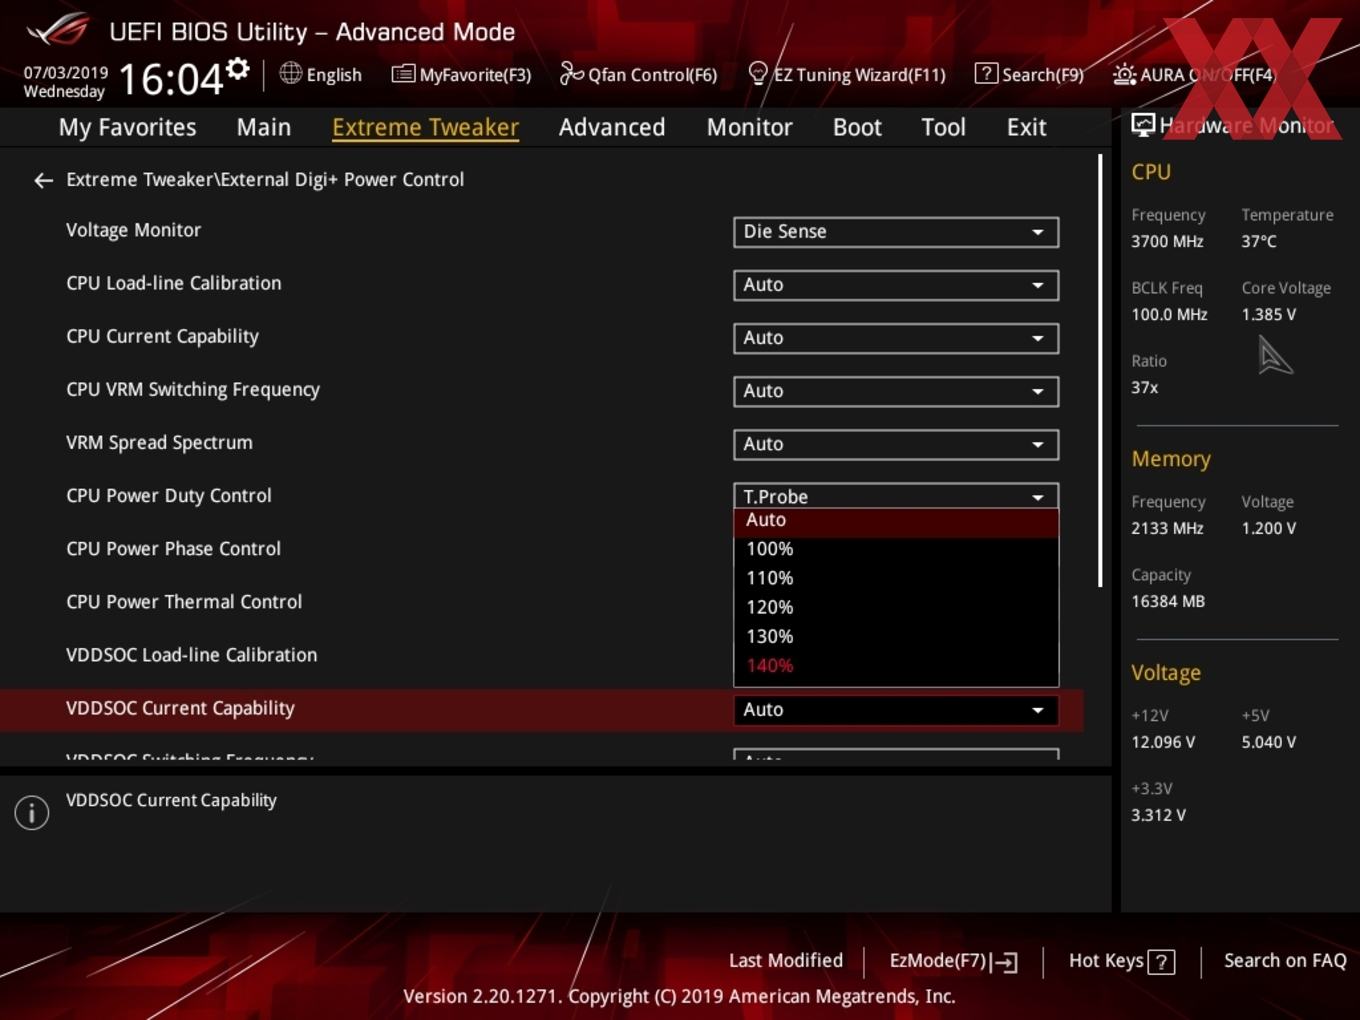Click the BCLK Freq 100.0 MHz value
This screenshot has width=1360, height=1020.
pos(1169,314)
